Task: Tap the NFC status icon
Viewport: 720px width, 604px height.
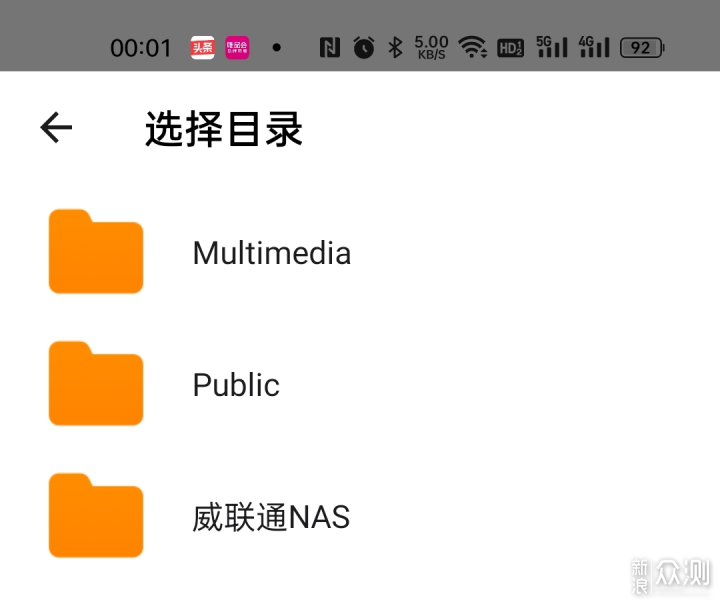Action: [330, 48]
